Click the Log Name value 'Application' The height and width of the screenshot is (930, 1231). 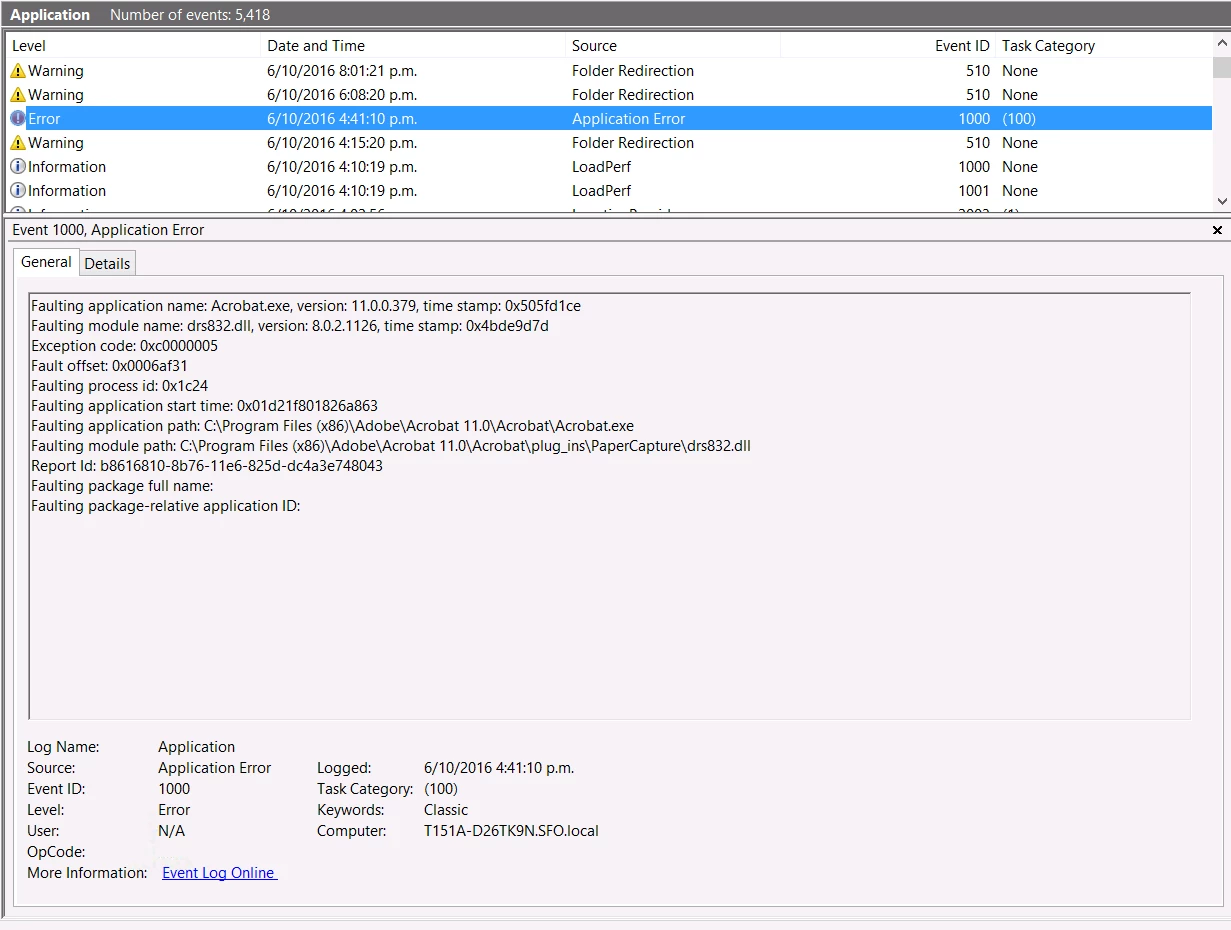(x=196, y=747)
